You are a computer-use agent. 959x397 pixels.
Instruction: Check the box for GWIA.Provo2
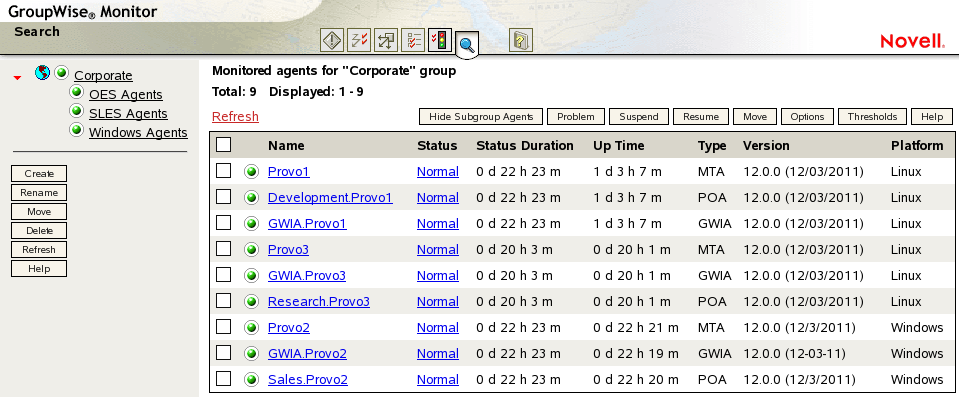[x=224, y=352]
